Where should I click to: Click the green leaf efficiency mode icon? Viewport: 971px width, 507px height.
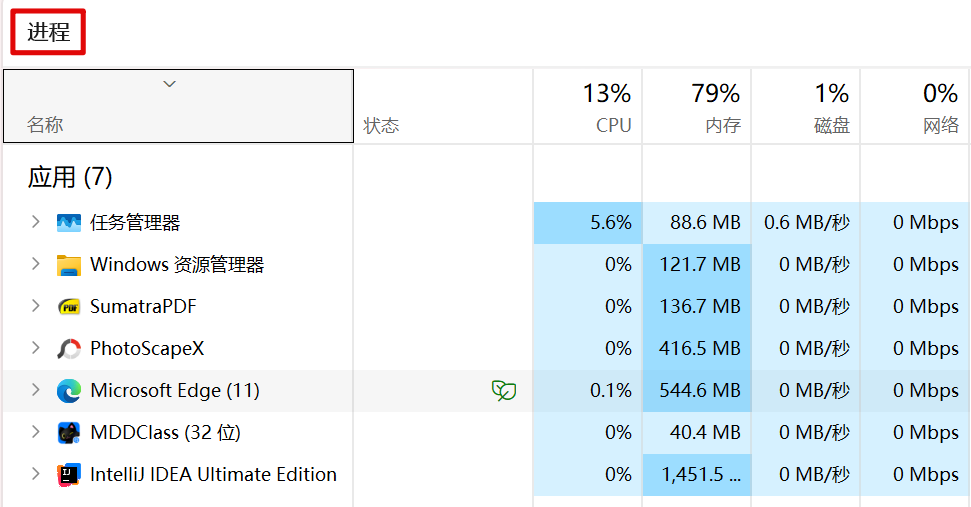click(503, 391)
